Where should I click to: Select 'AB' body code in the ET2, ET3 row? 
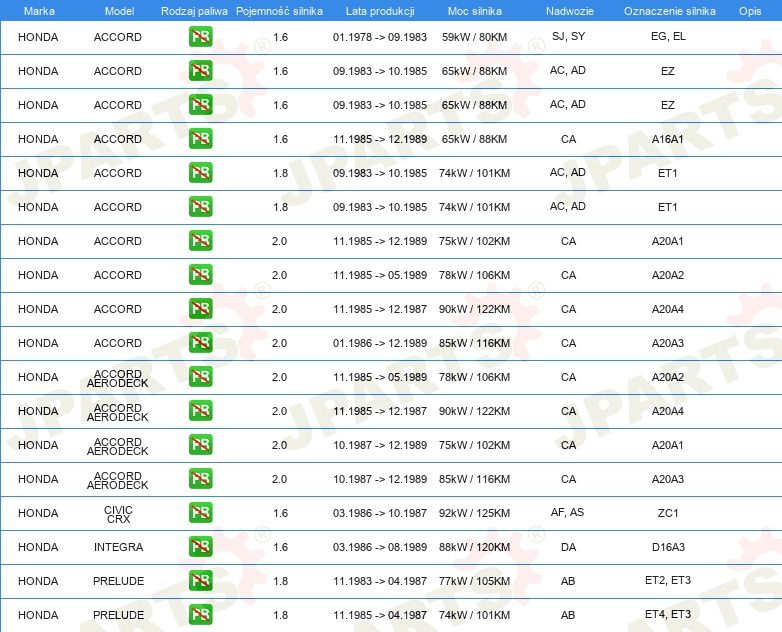click(x=568, y=581)
